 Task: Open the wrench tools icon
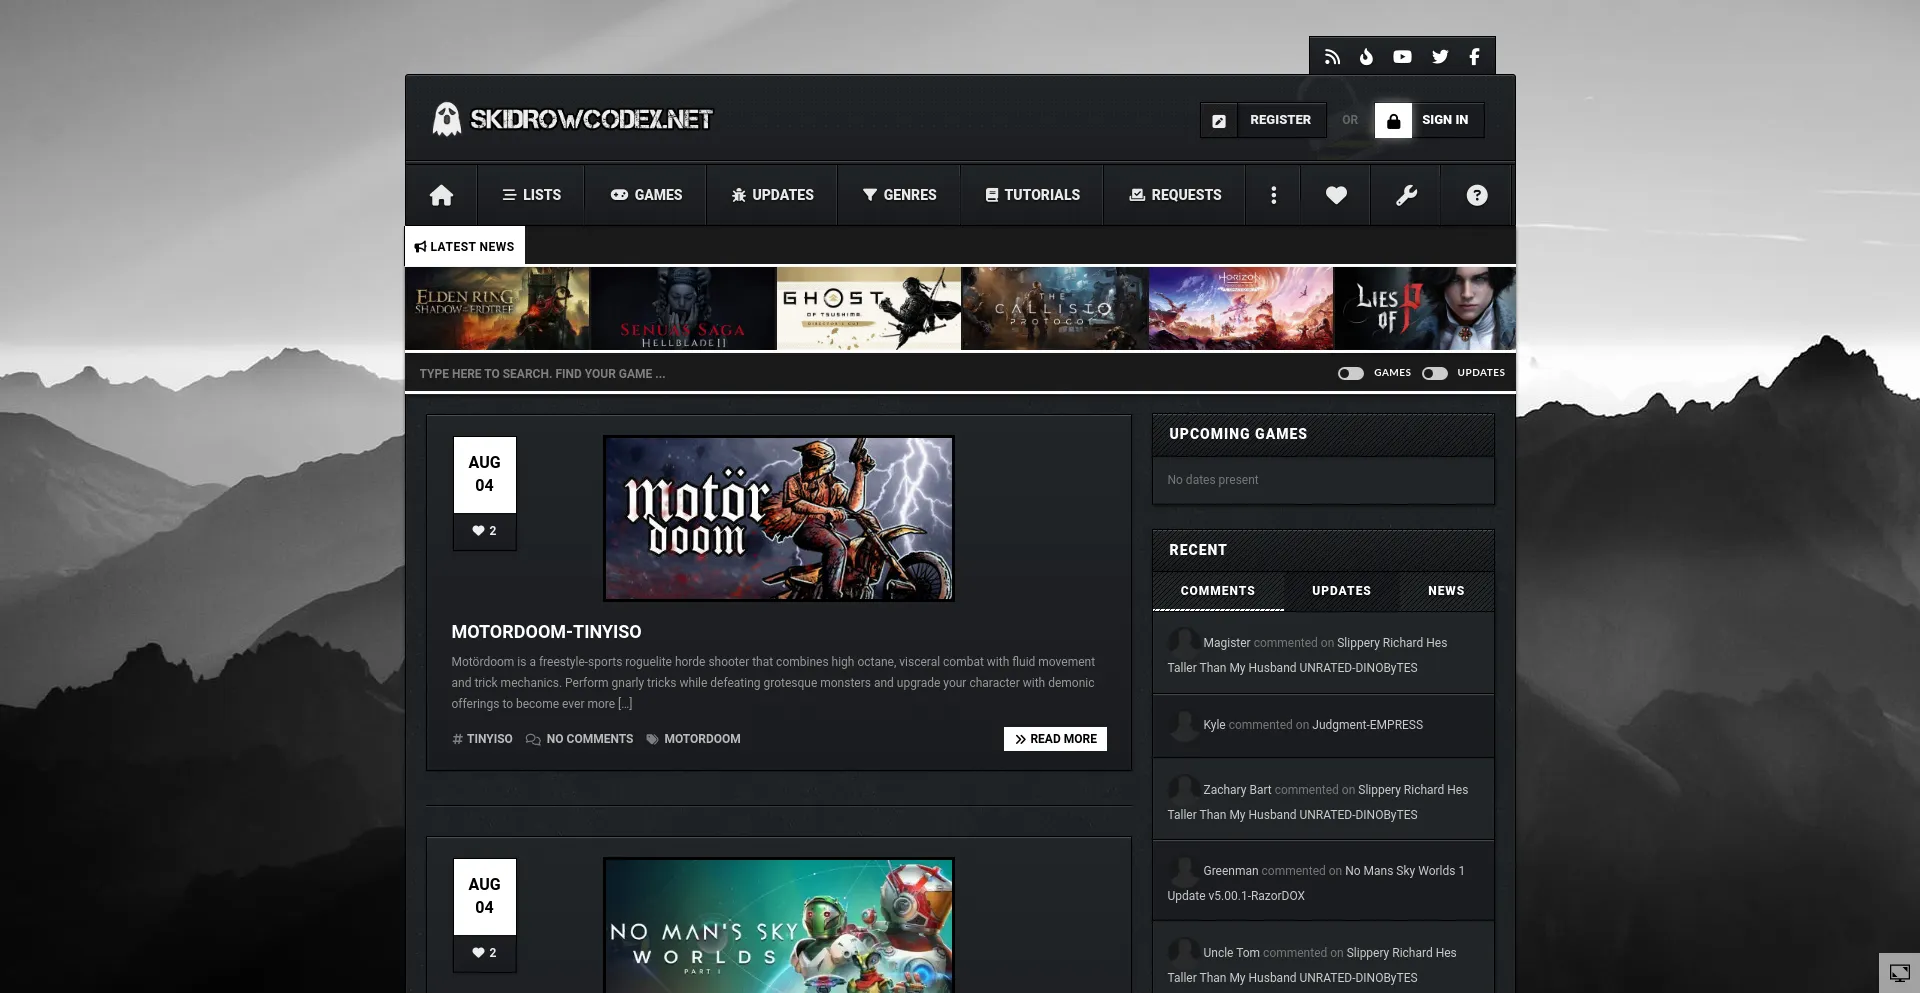1406,195
